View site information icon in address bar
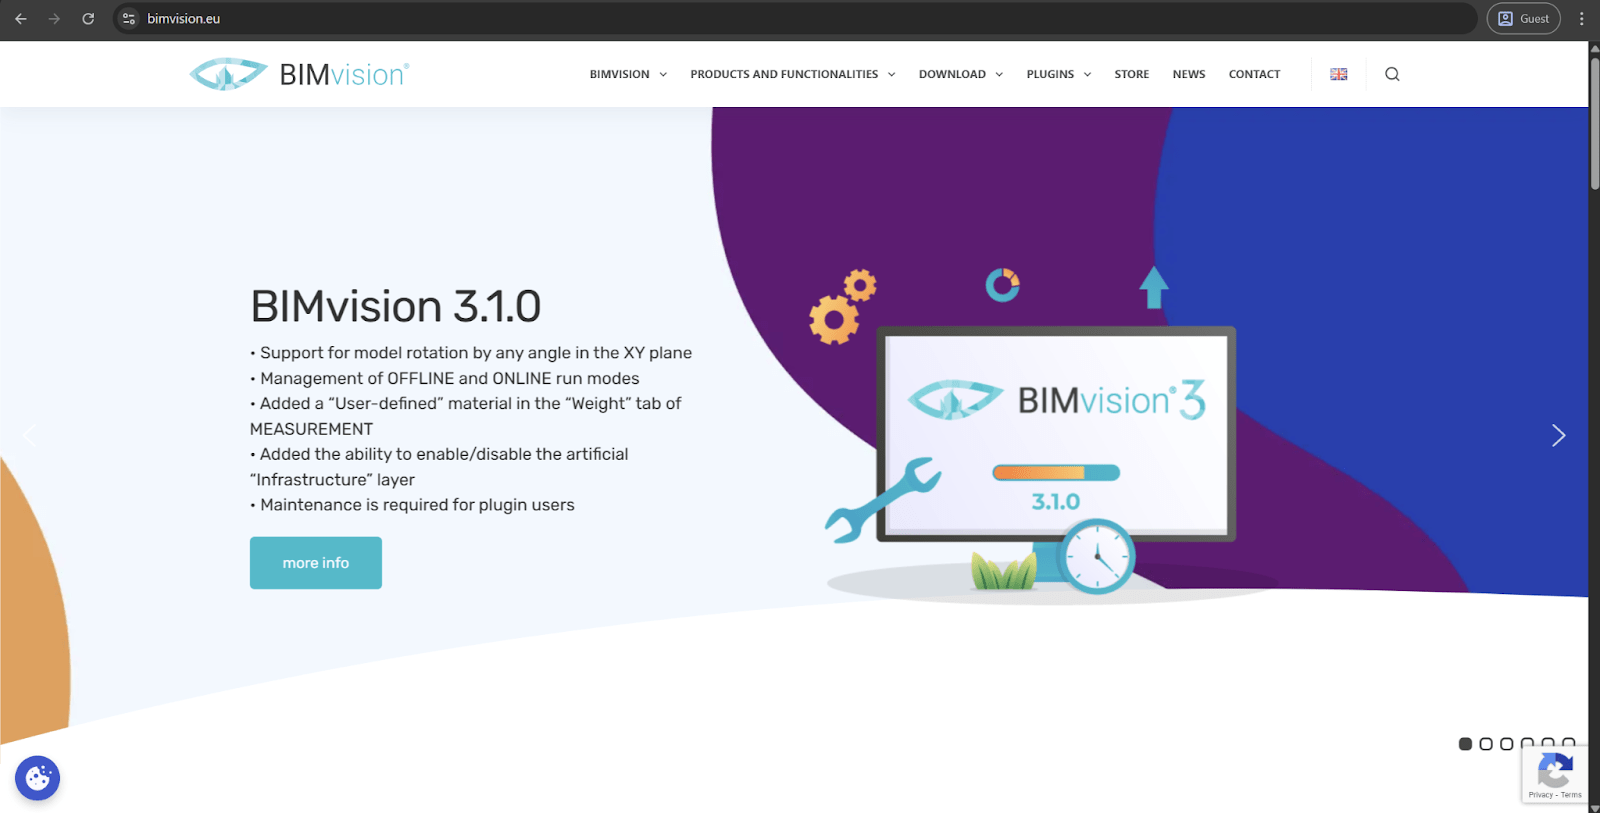The height and width of the screenshot is (813, 1600). 129,18
